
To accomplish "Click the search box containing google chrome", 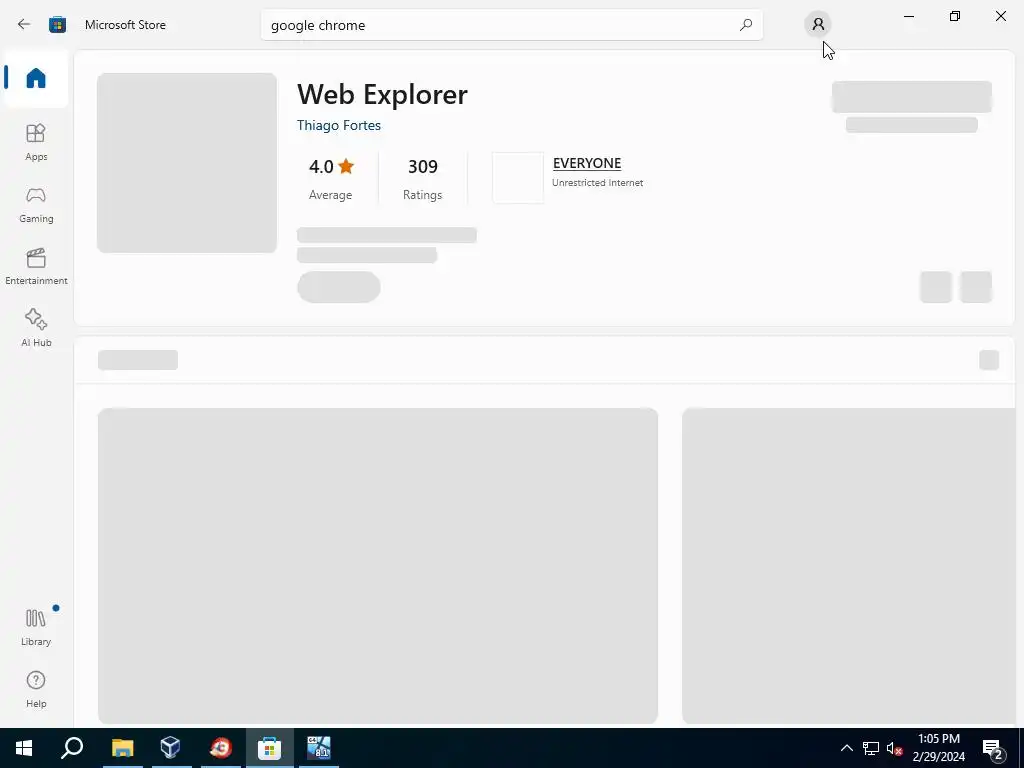I will click(511, 25).
